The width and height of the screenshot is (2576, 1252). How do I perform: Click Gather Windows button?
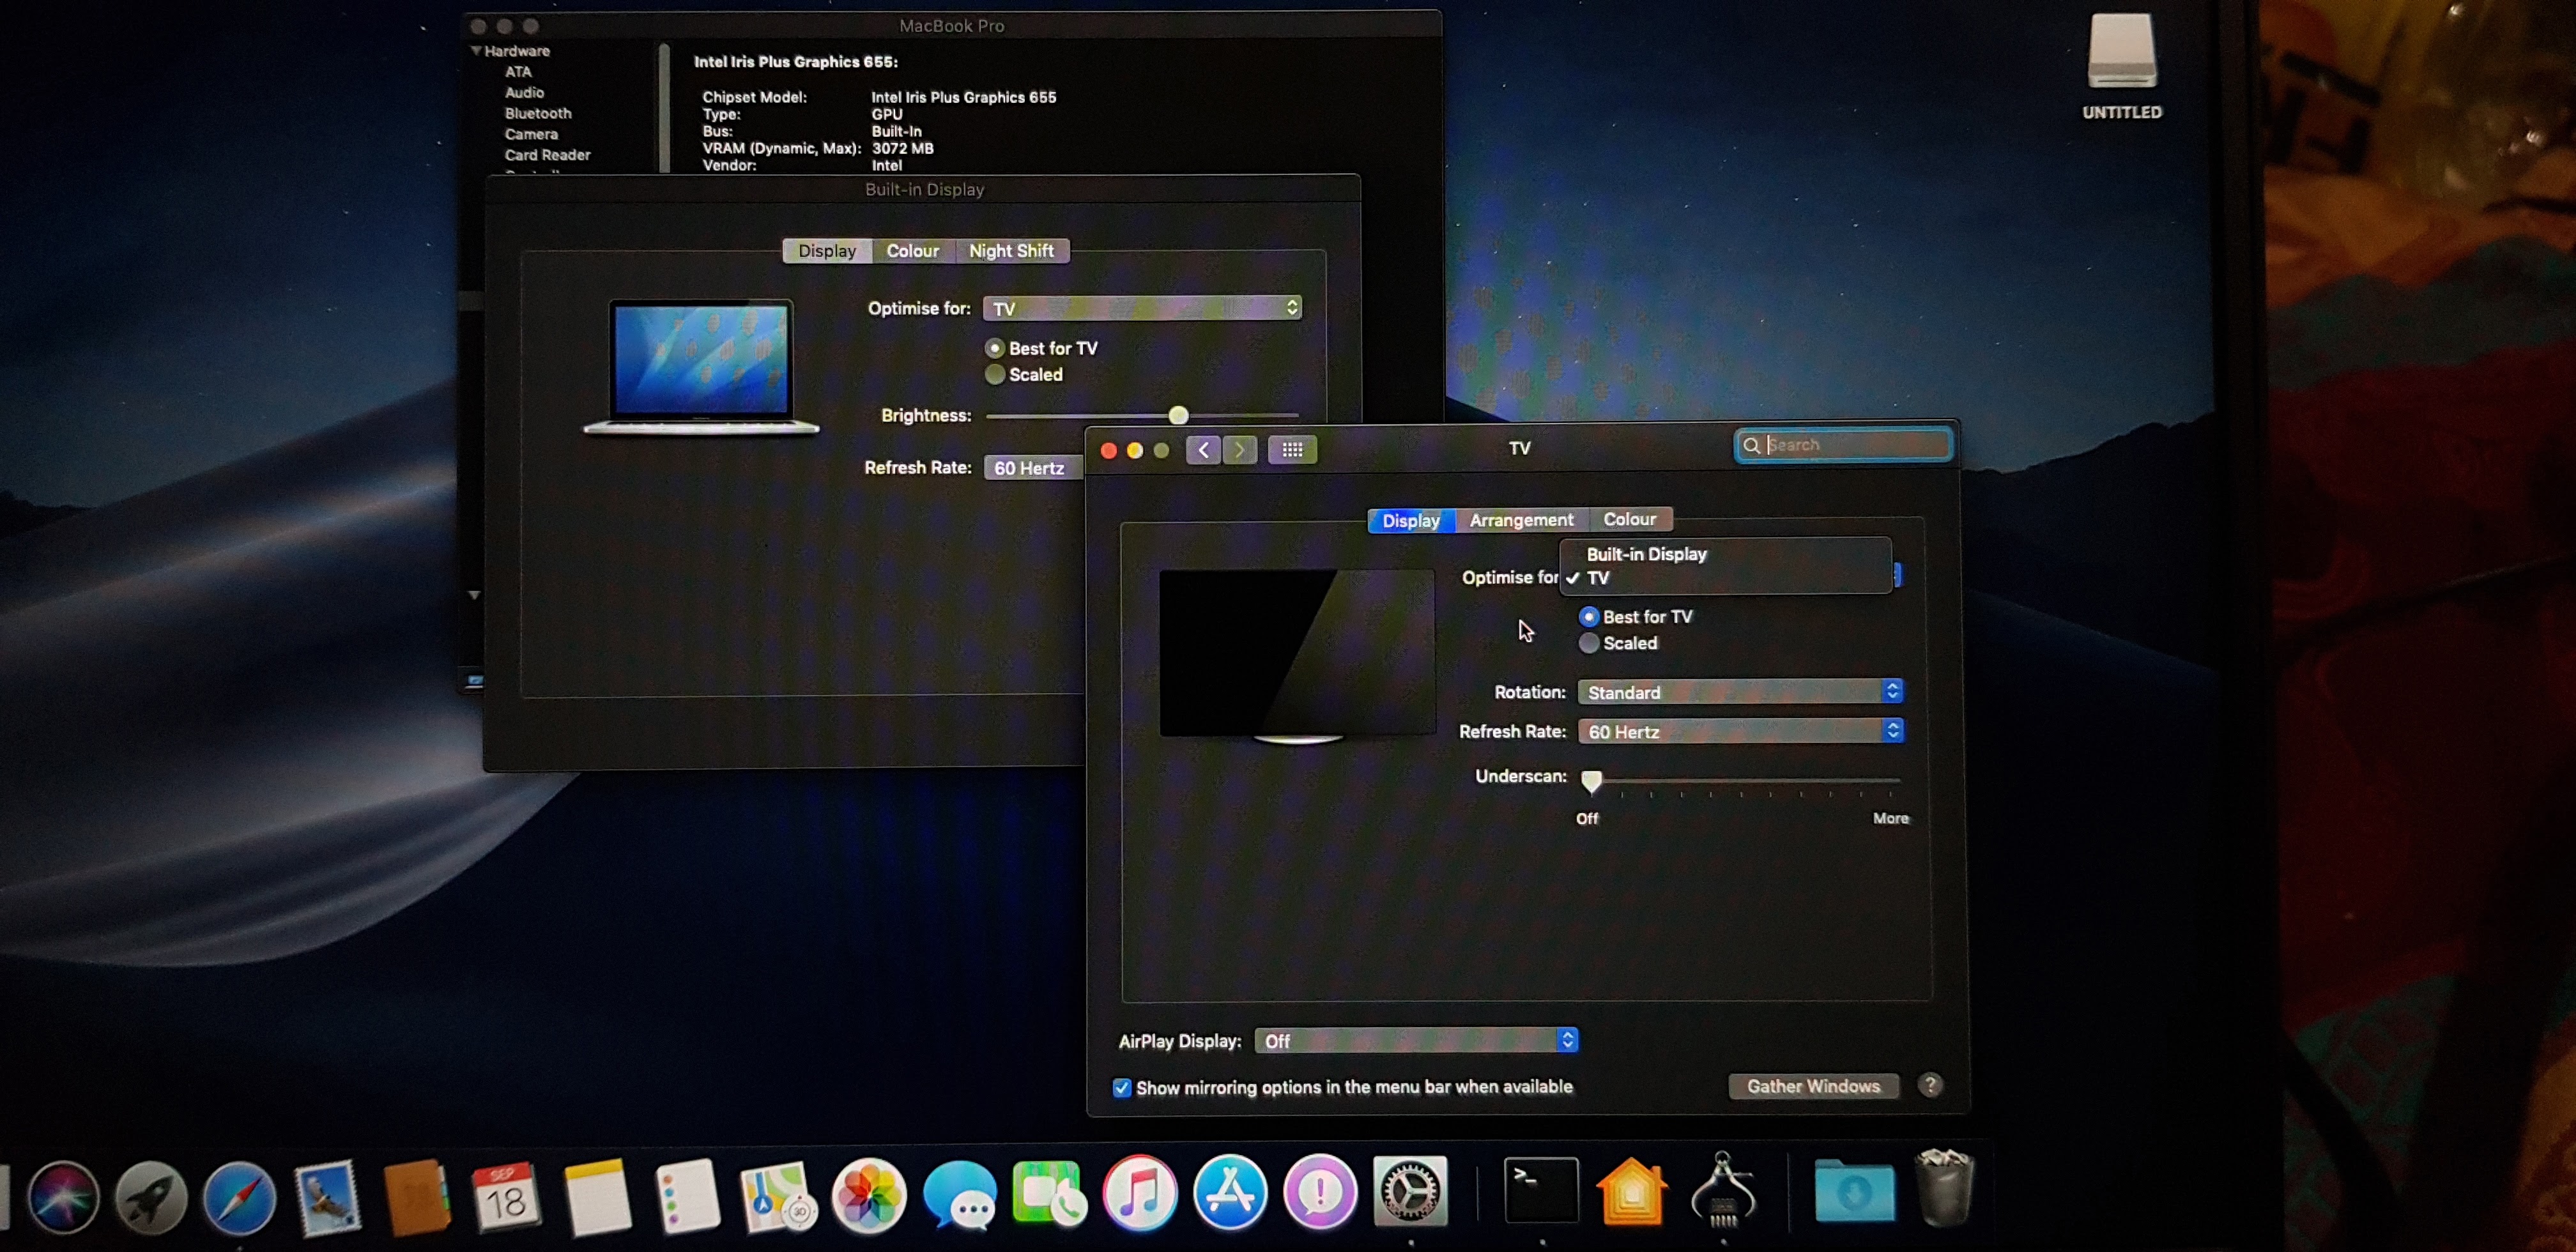1814,1087
